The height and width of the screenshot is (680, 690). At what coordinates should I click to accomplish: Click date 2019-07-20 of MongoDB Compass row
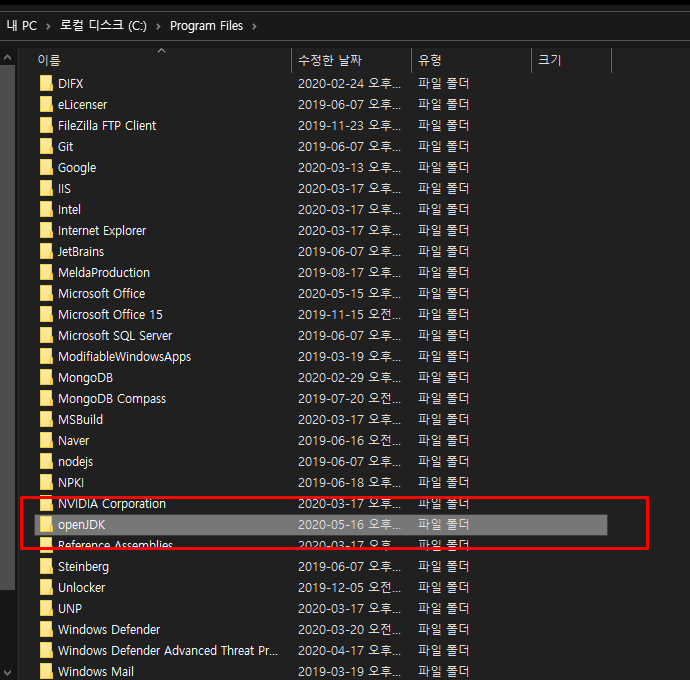pyautogui.click(x=349, y=398)
